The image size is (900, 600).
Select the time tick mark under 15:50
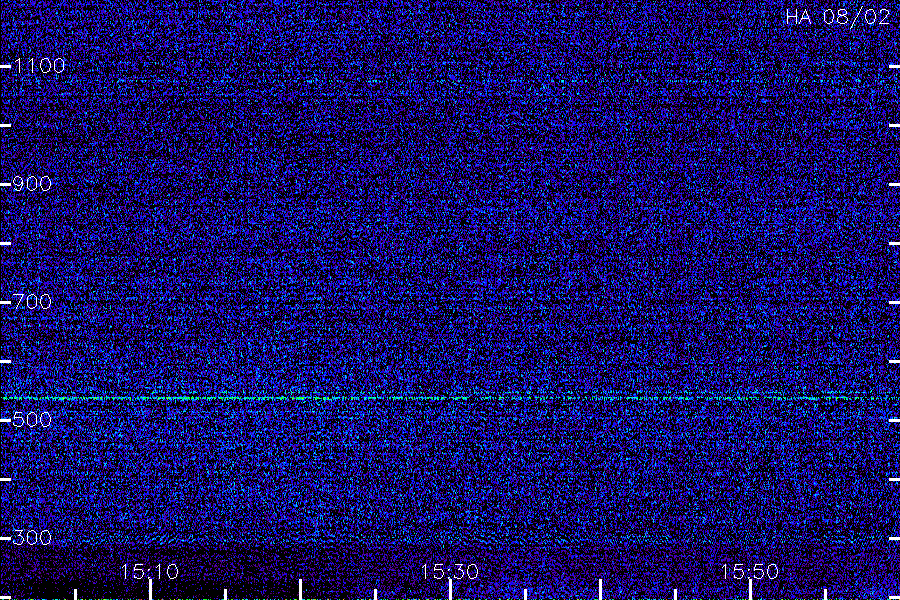tap(750, 590)
